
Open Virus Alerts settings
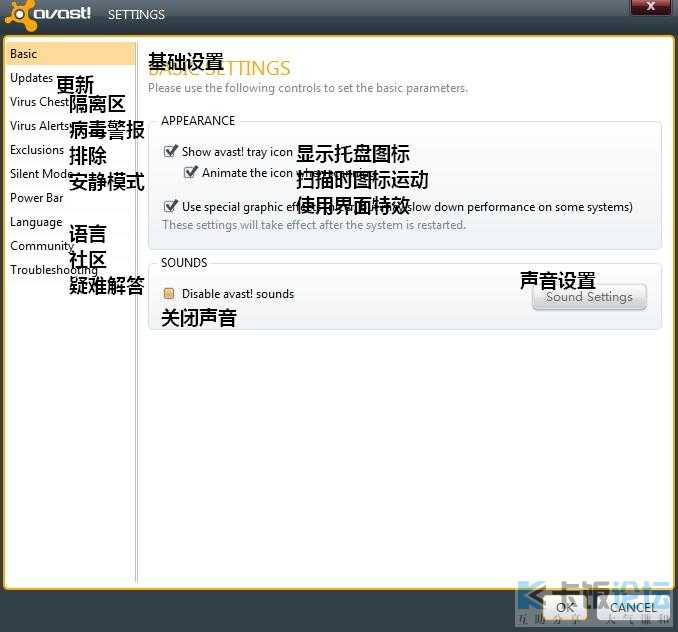39,126
